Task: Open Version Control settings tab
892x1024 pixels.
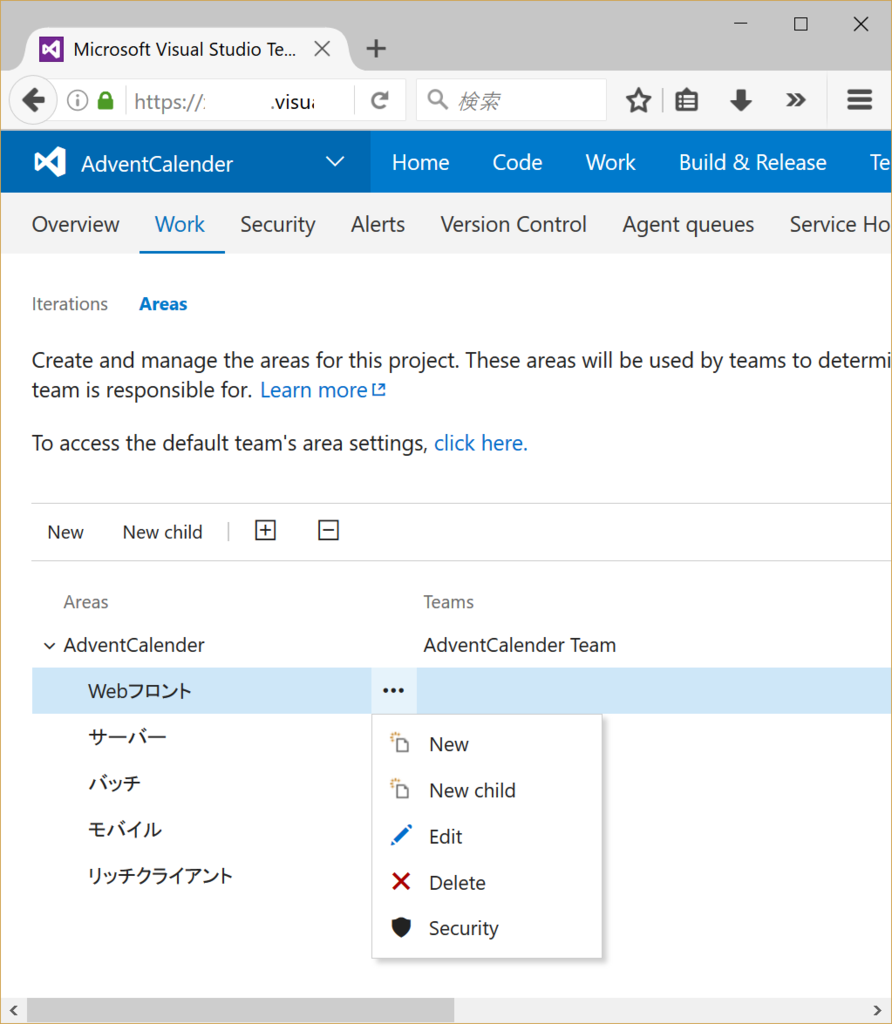Action: (x=513, y=225)
